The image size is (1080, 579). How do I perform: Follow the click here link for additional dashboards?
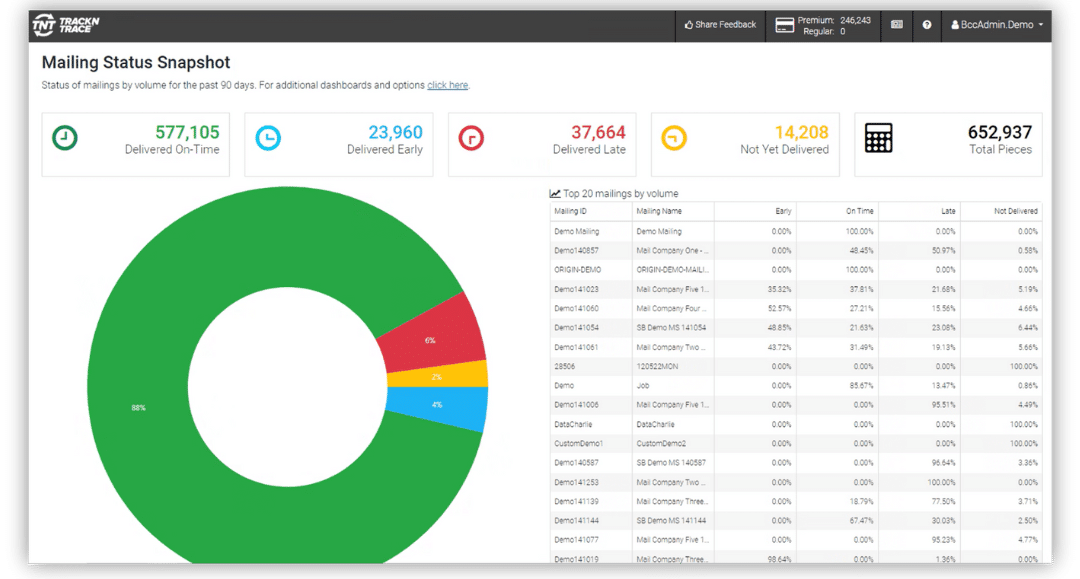coord(447,85)
